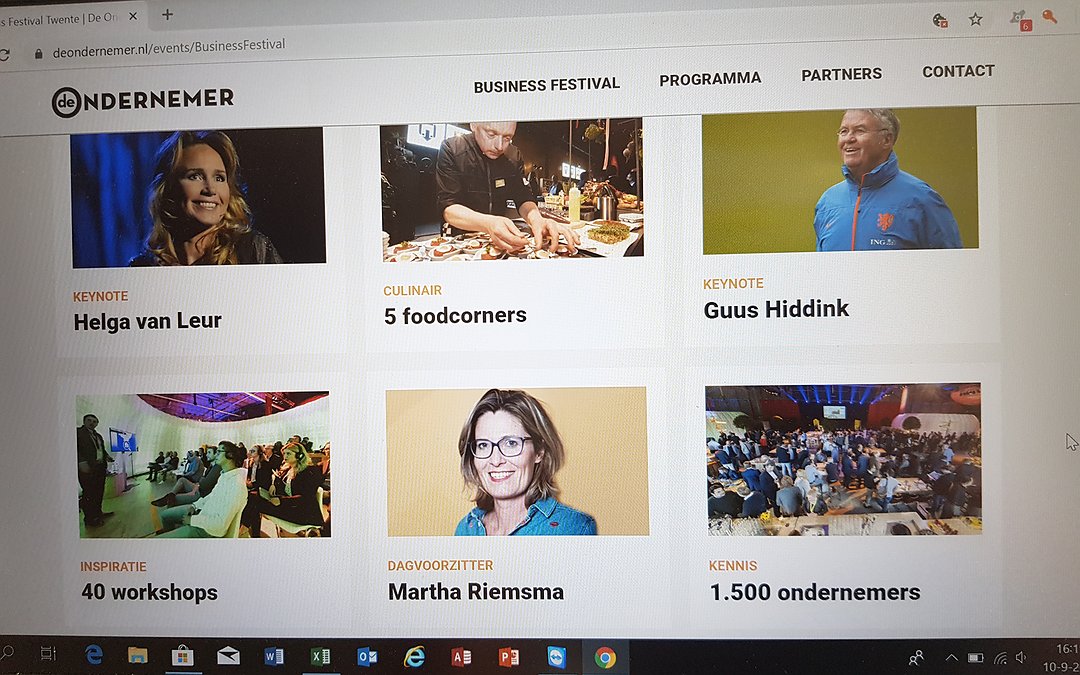The height and width of the screenshot is (675, 1080).
Task: Click the TeamViewer taskbar icon
Action: (x=557, y=658)
